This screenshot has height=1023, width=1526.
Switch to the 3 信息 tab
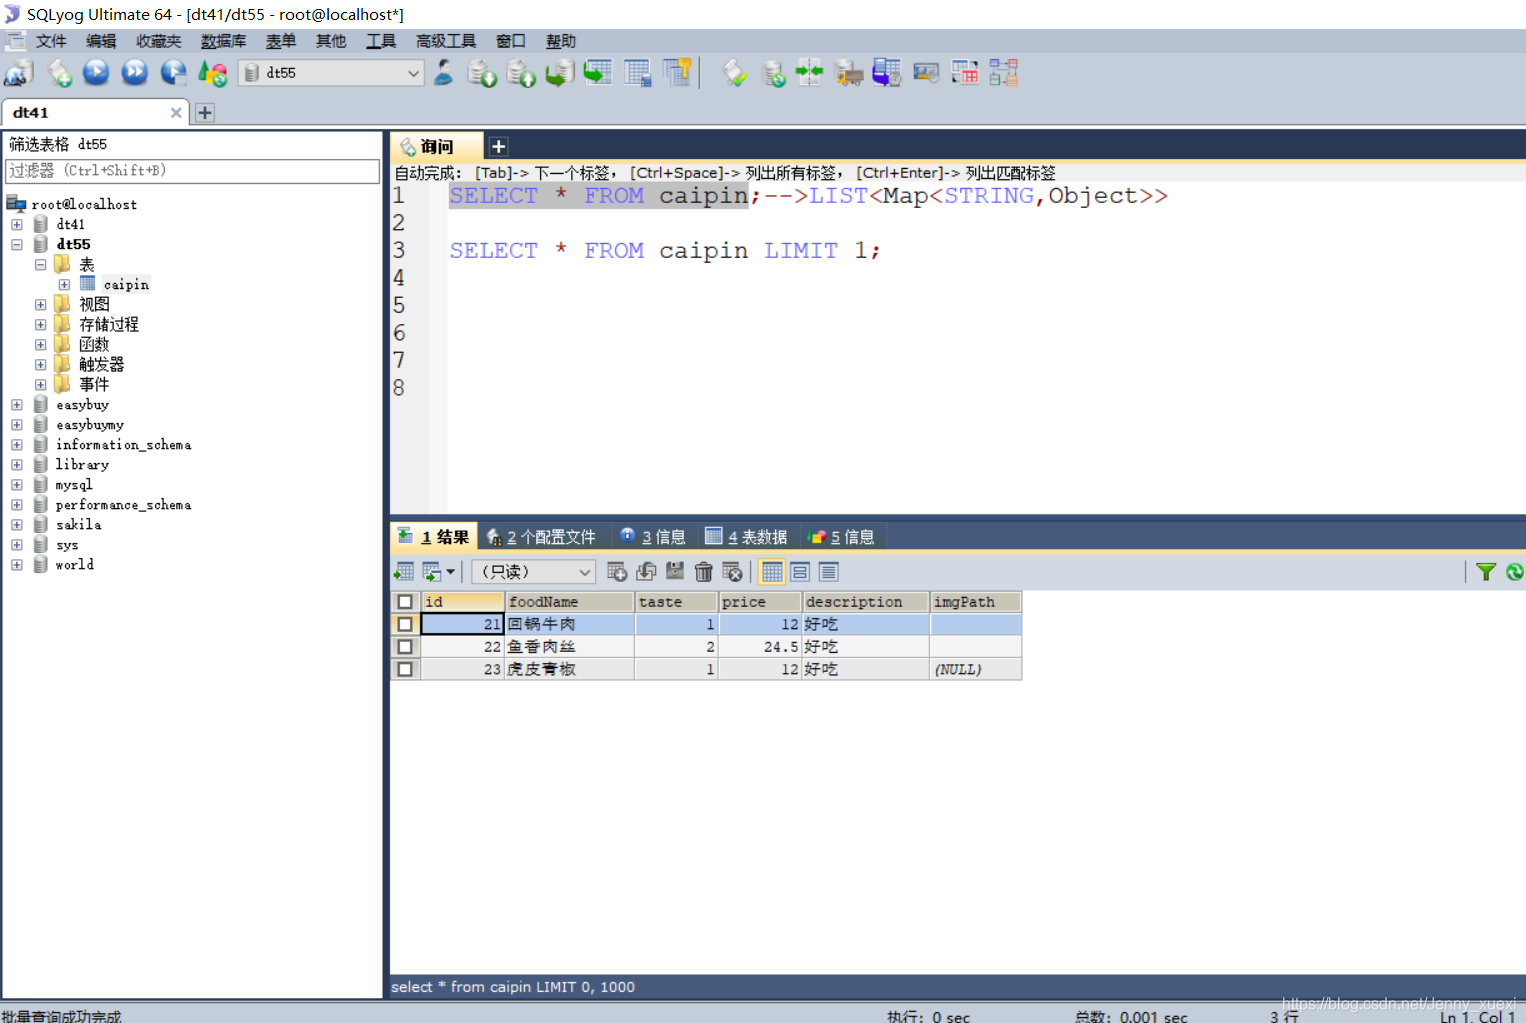click(x=653, y=537)
